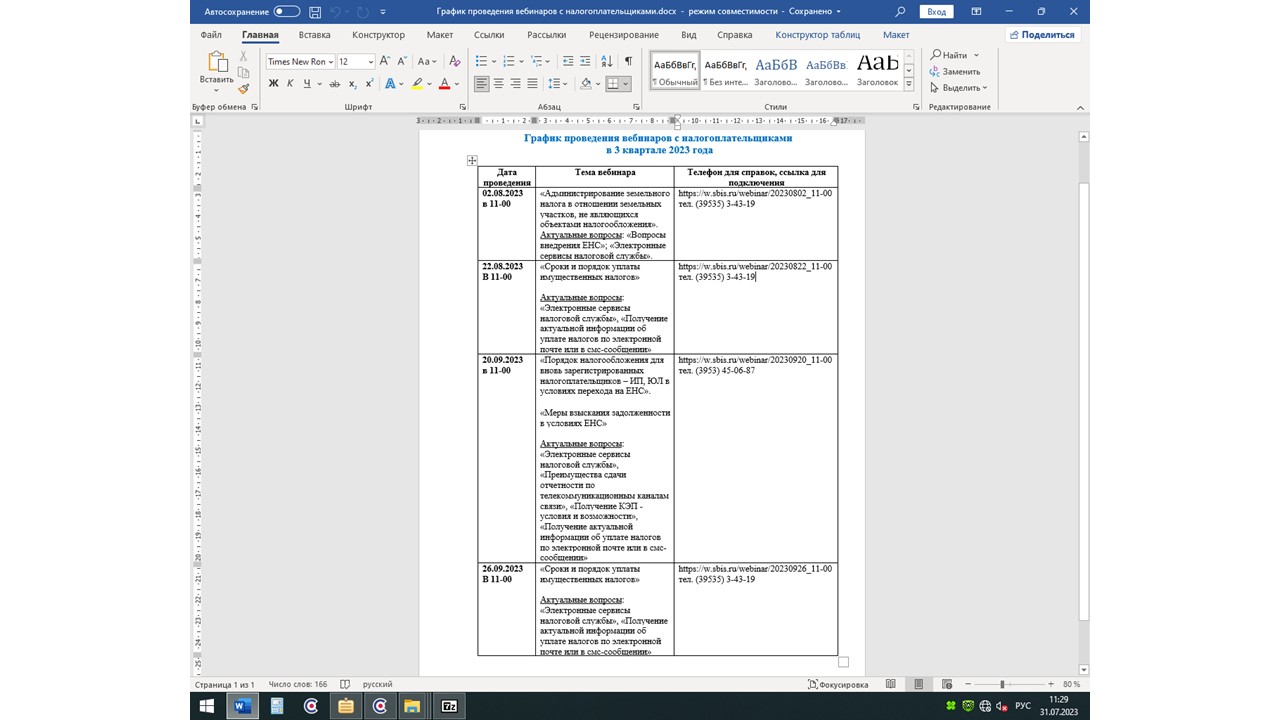Open the borders dropdown arrow

(627, 84)
